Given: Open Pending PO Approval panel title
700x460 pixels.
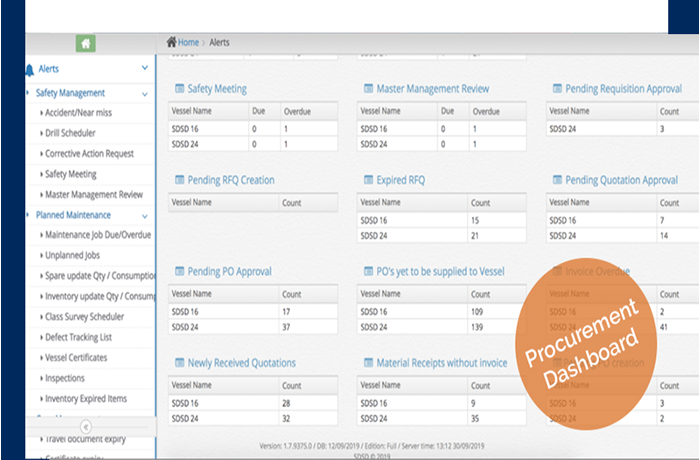Looking at the screenshot, I should (229, 272).
